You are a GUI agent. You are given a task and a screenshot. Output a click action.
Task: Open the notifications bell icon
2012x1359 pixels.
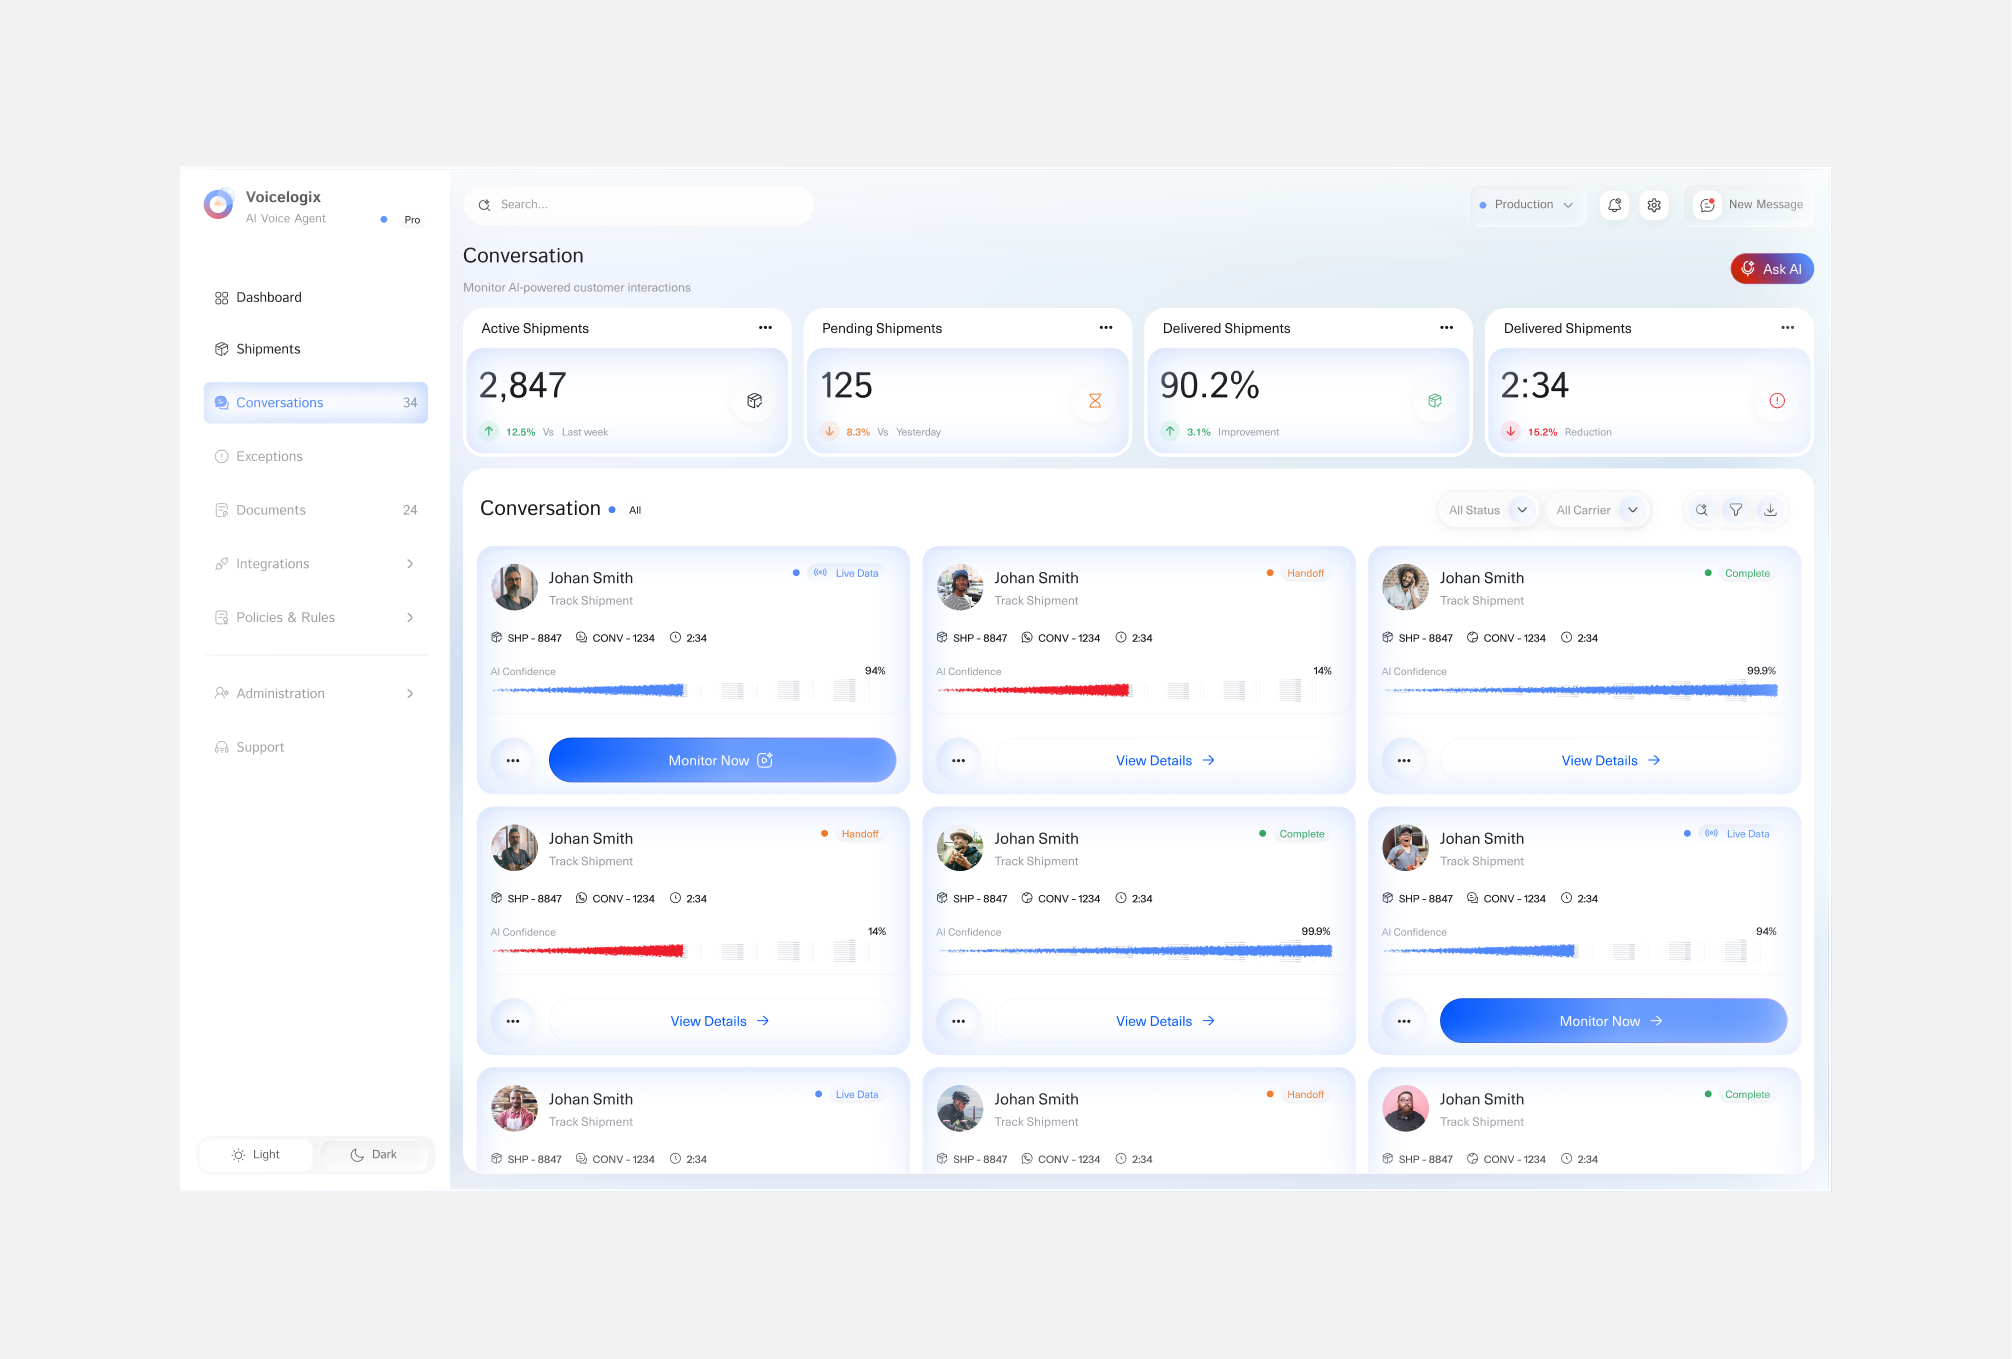(x=1614, y=204)
